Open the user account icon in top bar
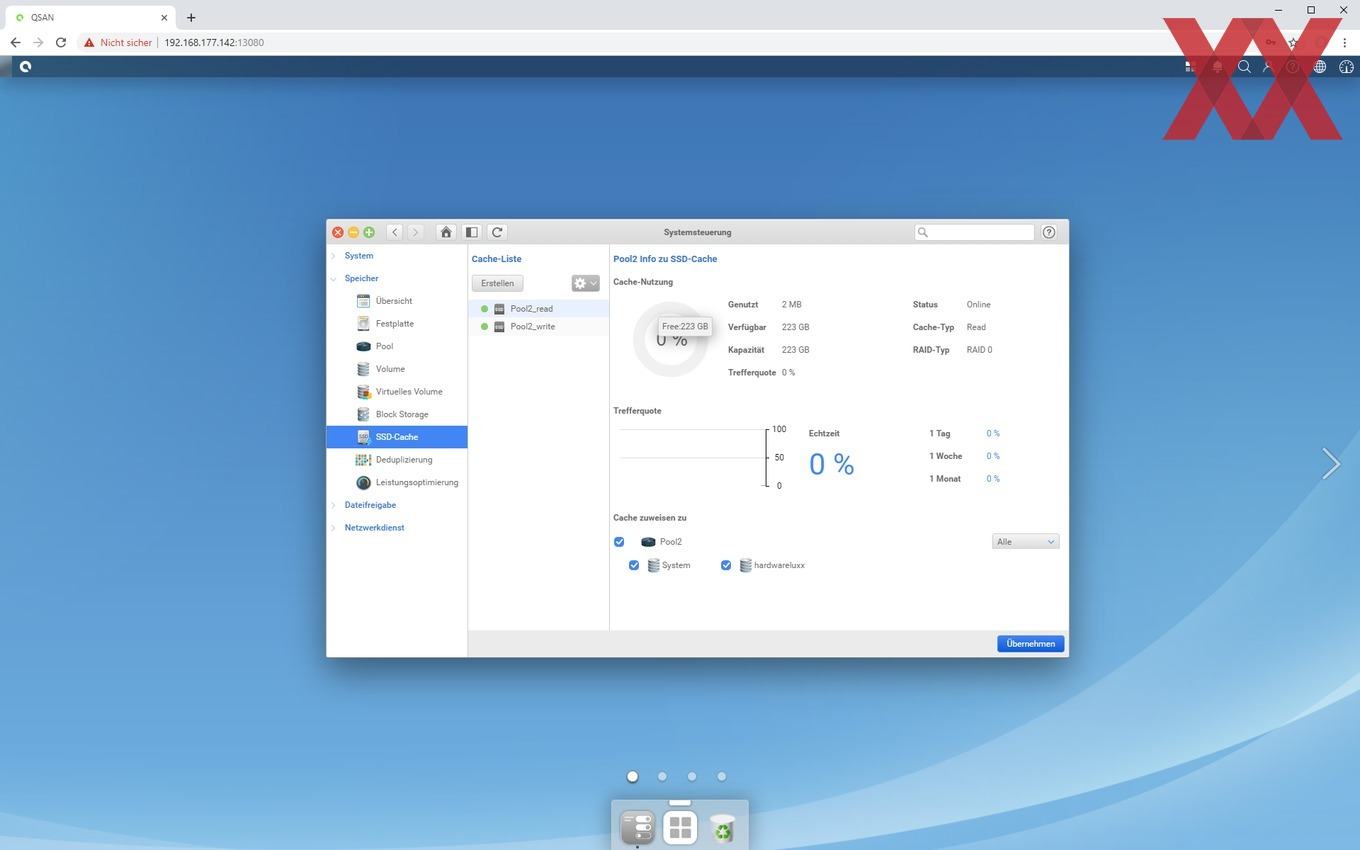This screenshot has width=1360, height=850. tap(1268, 67)
